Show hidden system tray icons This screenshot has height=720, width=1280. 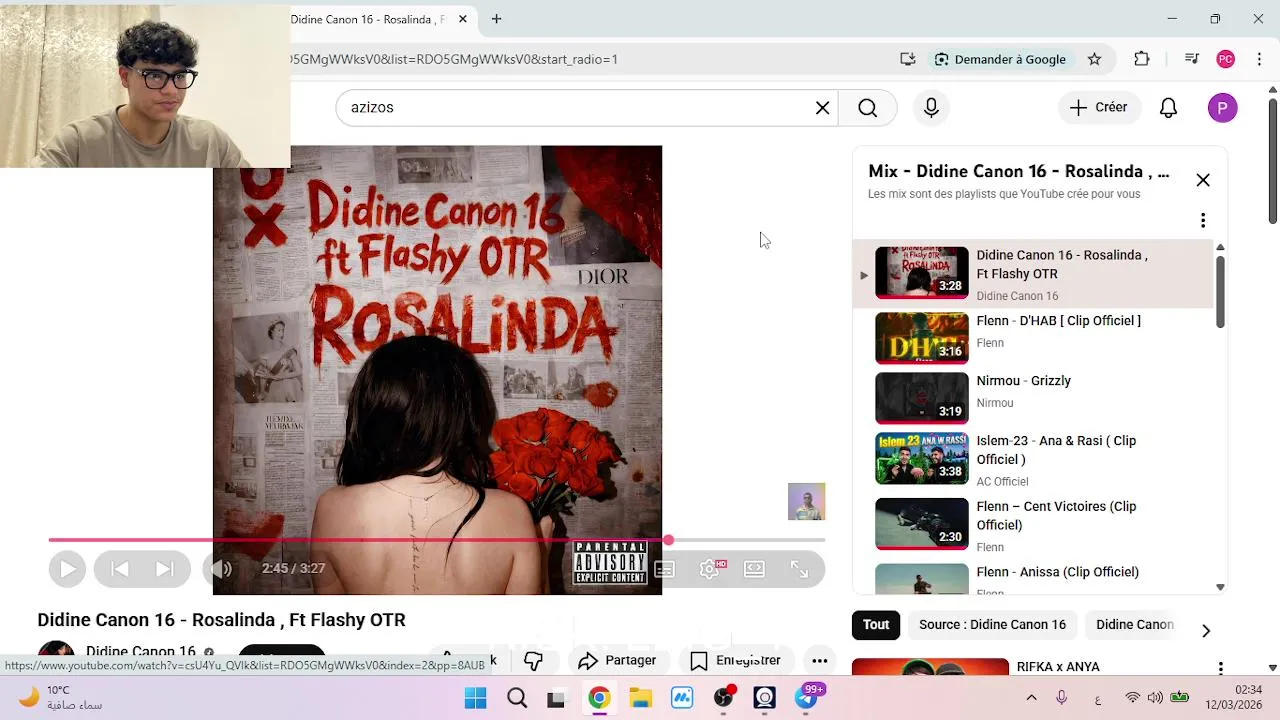coord(1031,698)
